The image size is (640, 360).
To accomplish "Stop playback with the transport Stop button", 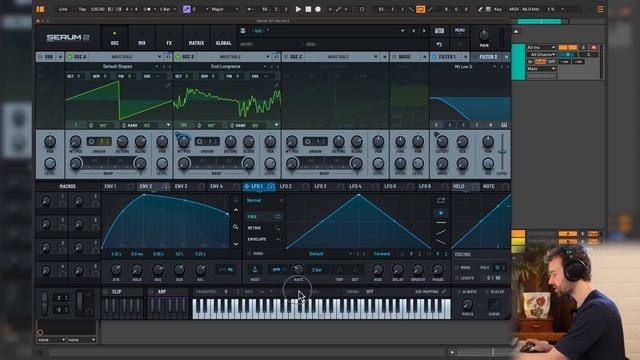I will (x=308, y=9).
